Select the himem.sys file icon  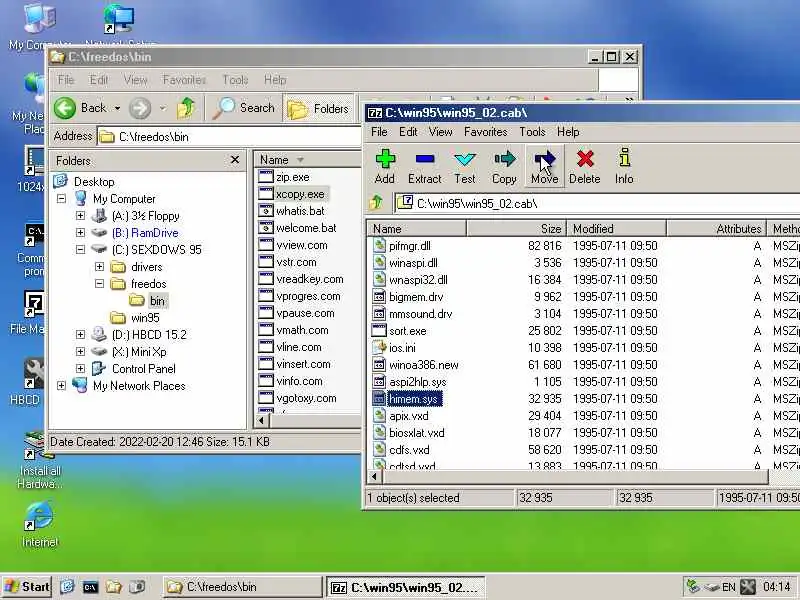[x=379, y=398]
